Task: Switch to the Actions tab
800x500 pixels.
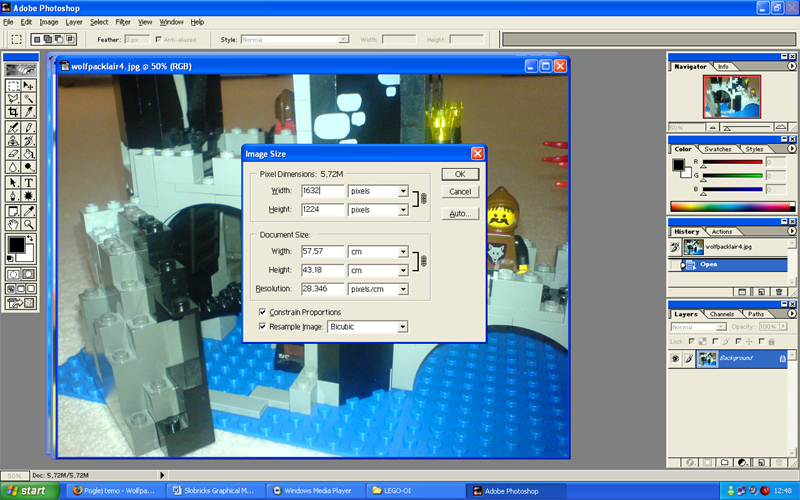Action: (721, 232)
